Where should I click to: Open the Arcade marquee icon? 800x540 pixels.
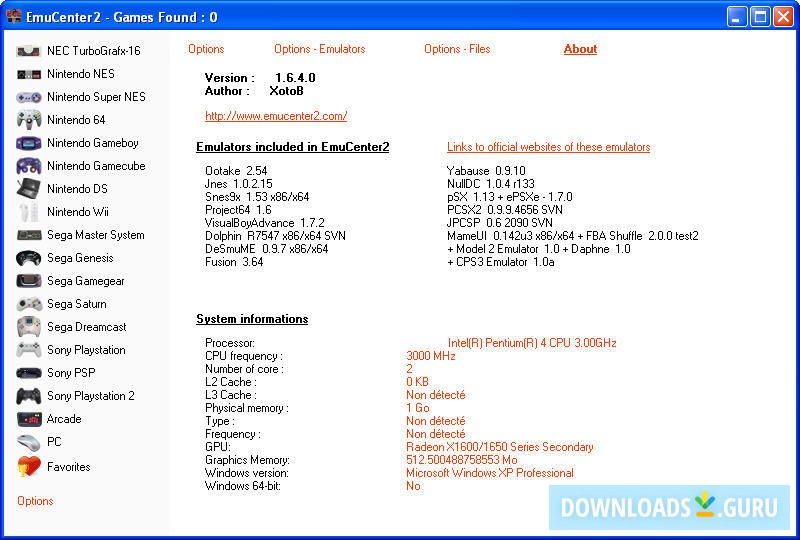point(29,419)
